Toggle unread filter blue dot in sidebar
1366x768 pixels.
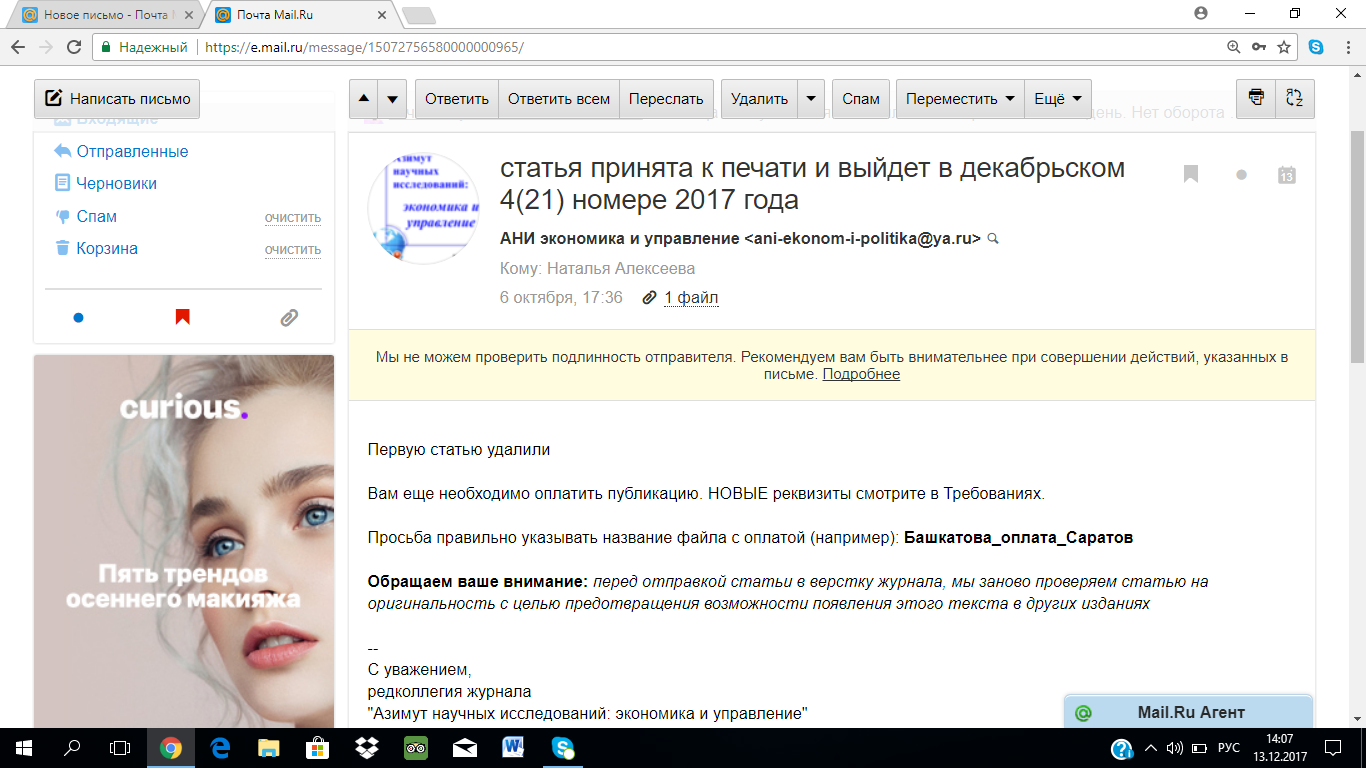coord(78,318)
